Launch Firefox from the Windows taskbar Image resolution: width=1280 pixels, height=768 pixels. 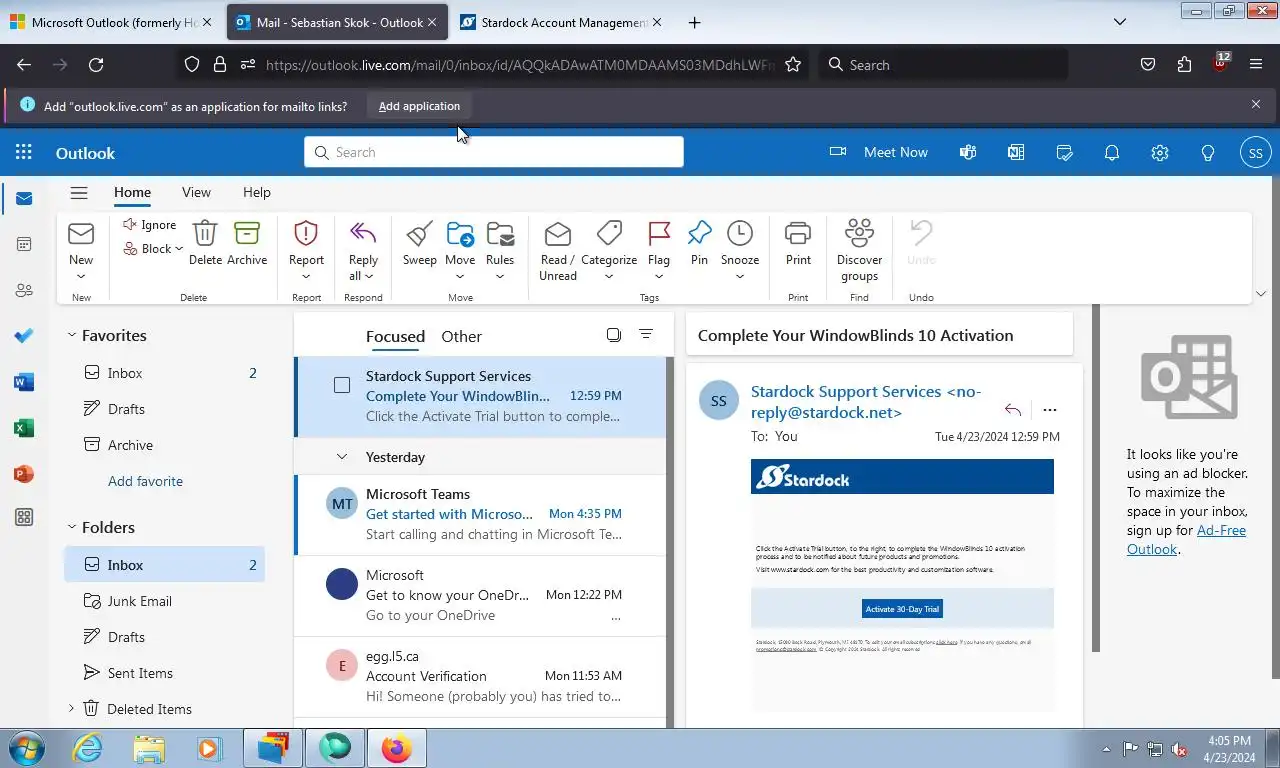[x=396, y=747]
